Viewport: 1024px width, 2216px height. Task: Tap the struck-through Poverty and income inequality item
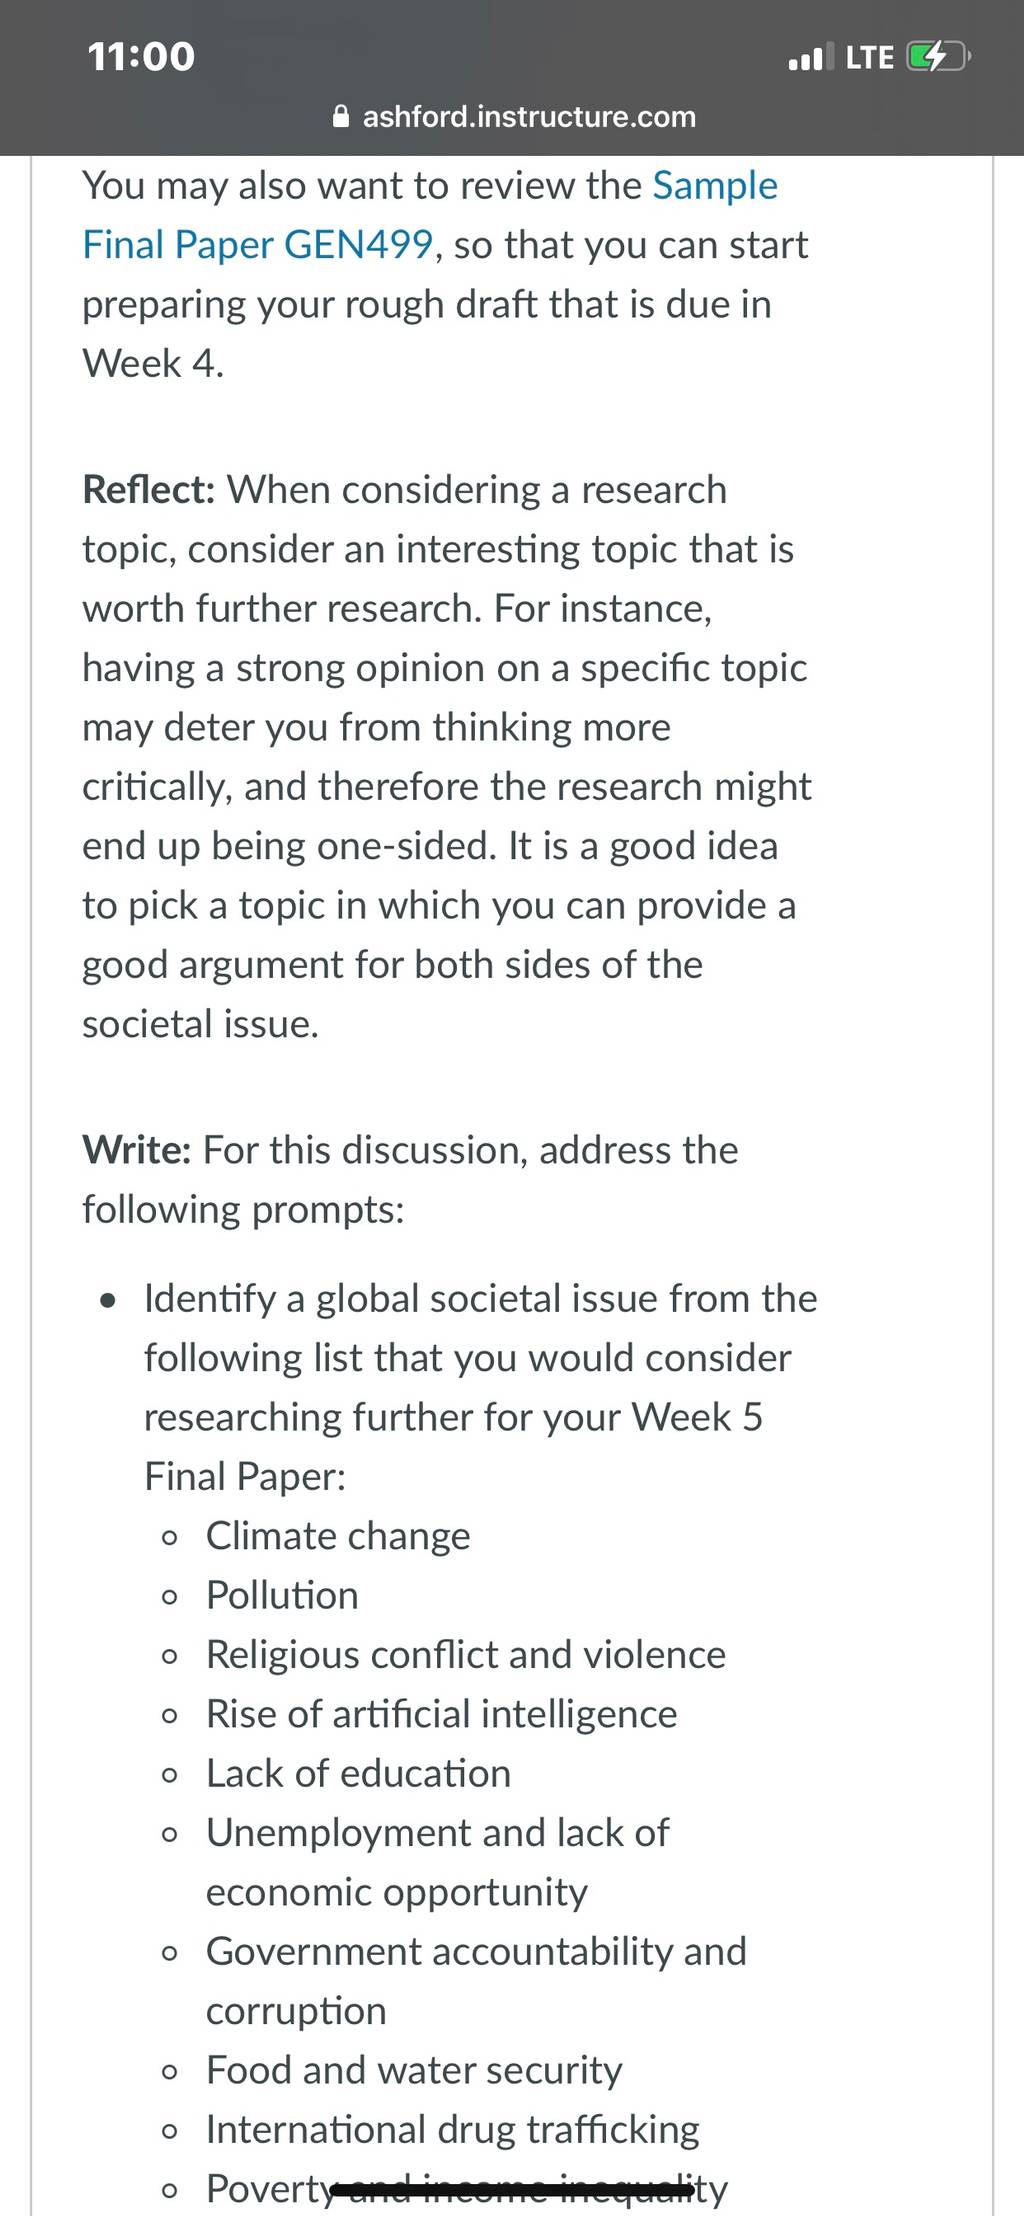click(x=467, y=2189)
